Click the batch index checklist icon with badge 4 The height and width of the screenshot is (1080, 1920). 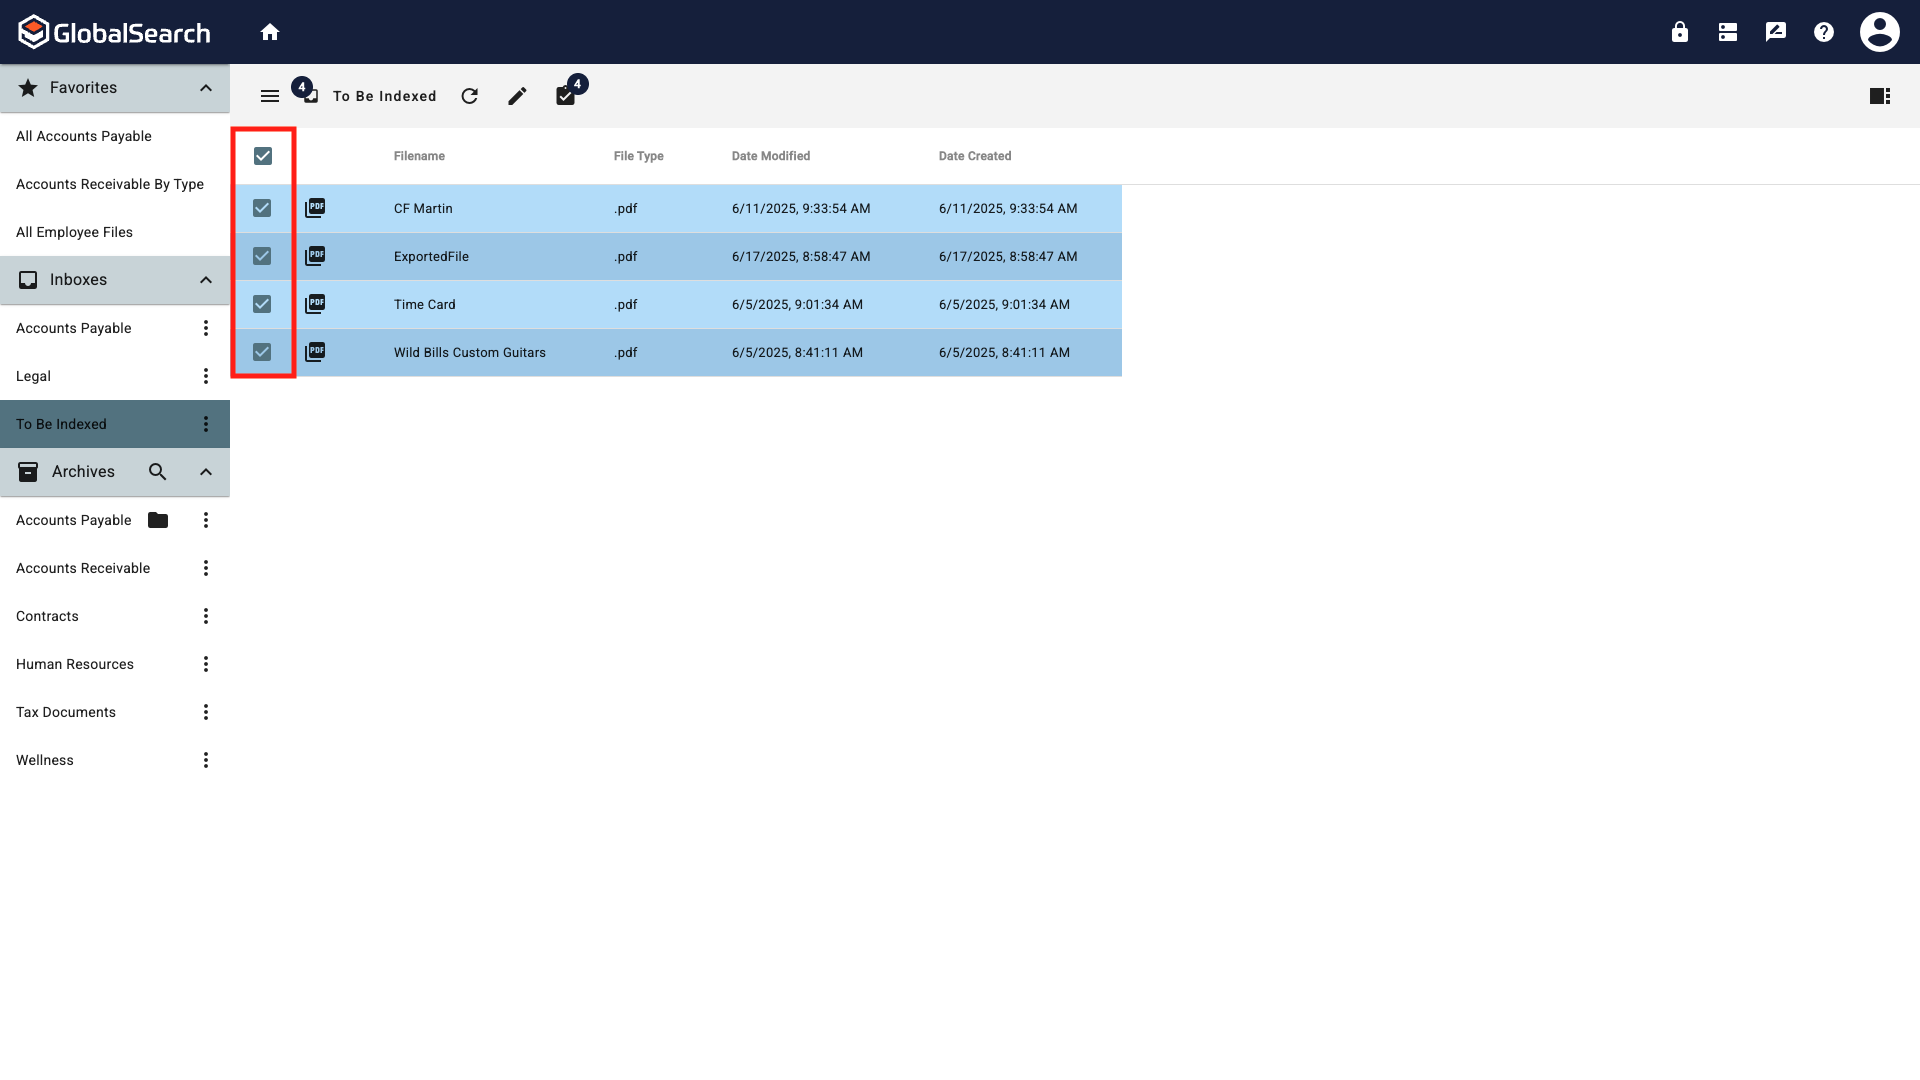(x=565, y=96)
